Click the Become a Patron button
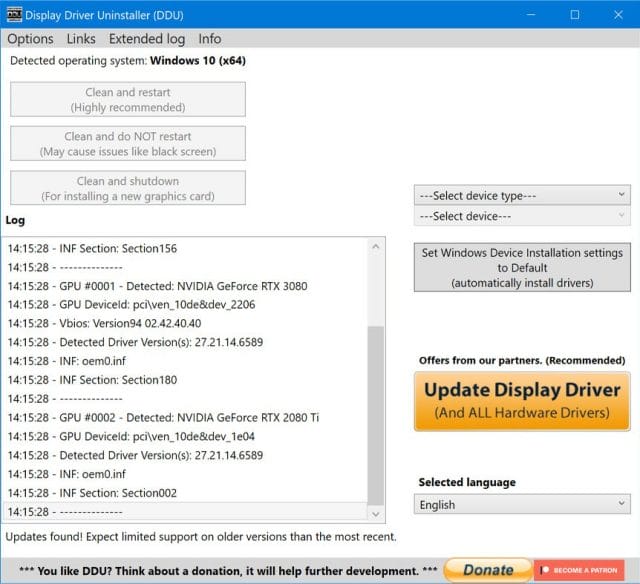Viewport: 640px width, 584px height. click(x=579, y=570)
